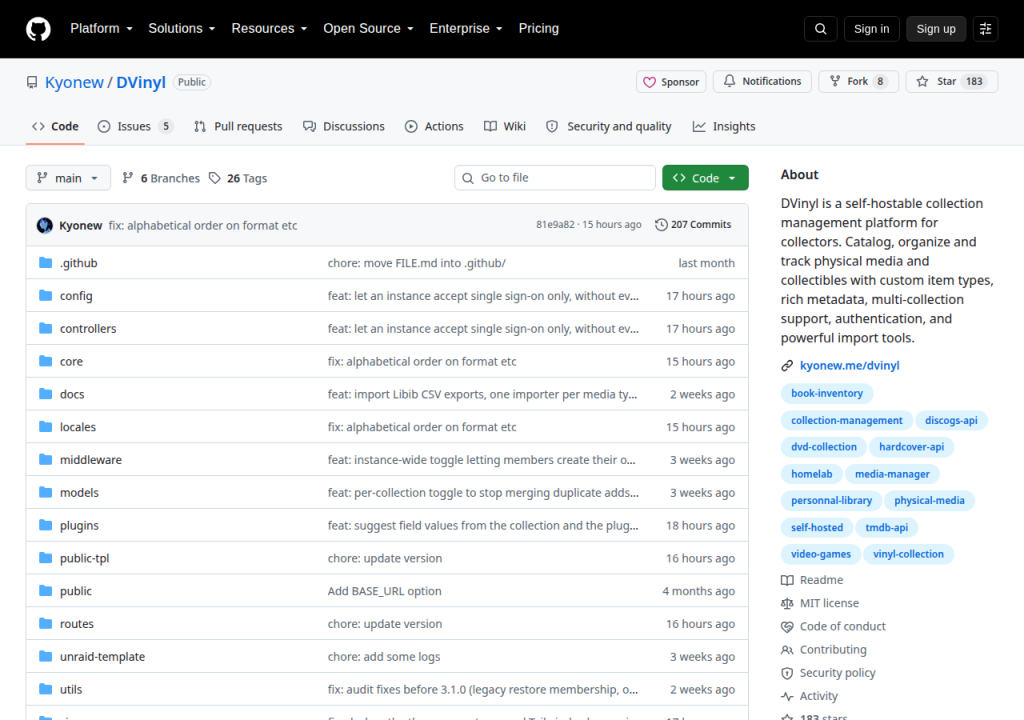Open commit hash 81e9a82
Viewport: 1024px width, 720px height.
555,225
